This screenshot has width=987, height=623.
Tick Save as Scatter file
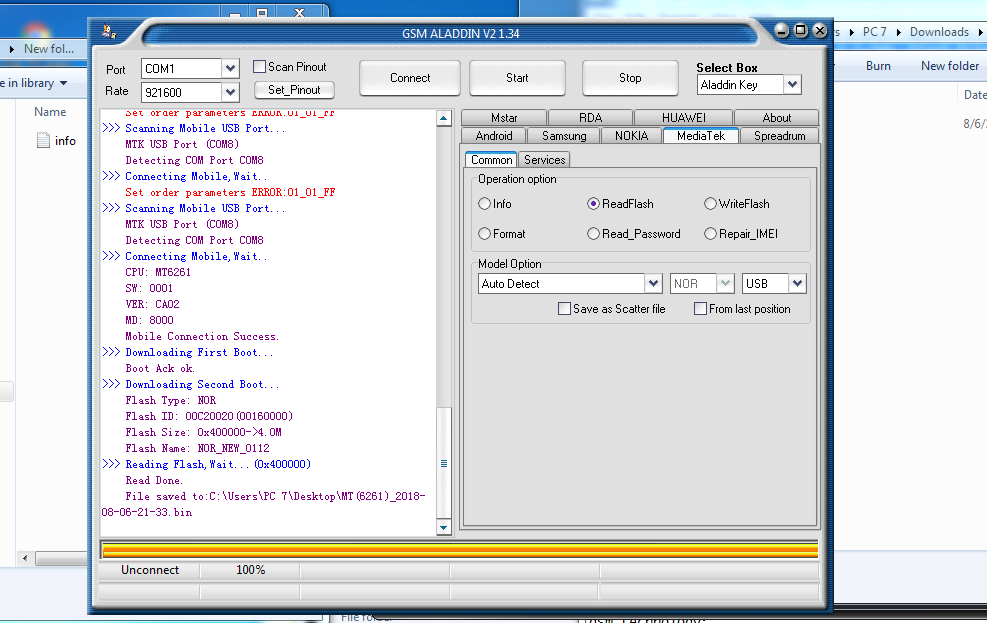point(565,309)
